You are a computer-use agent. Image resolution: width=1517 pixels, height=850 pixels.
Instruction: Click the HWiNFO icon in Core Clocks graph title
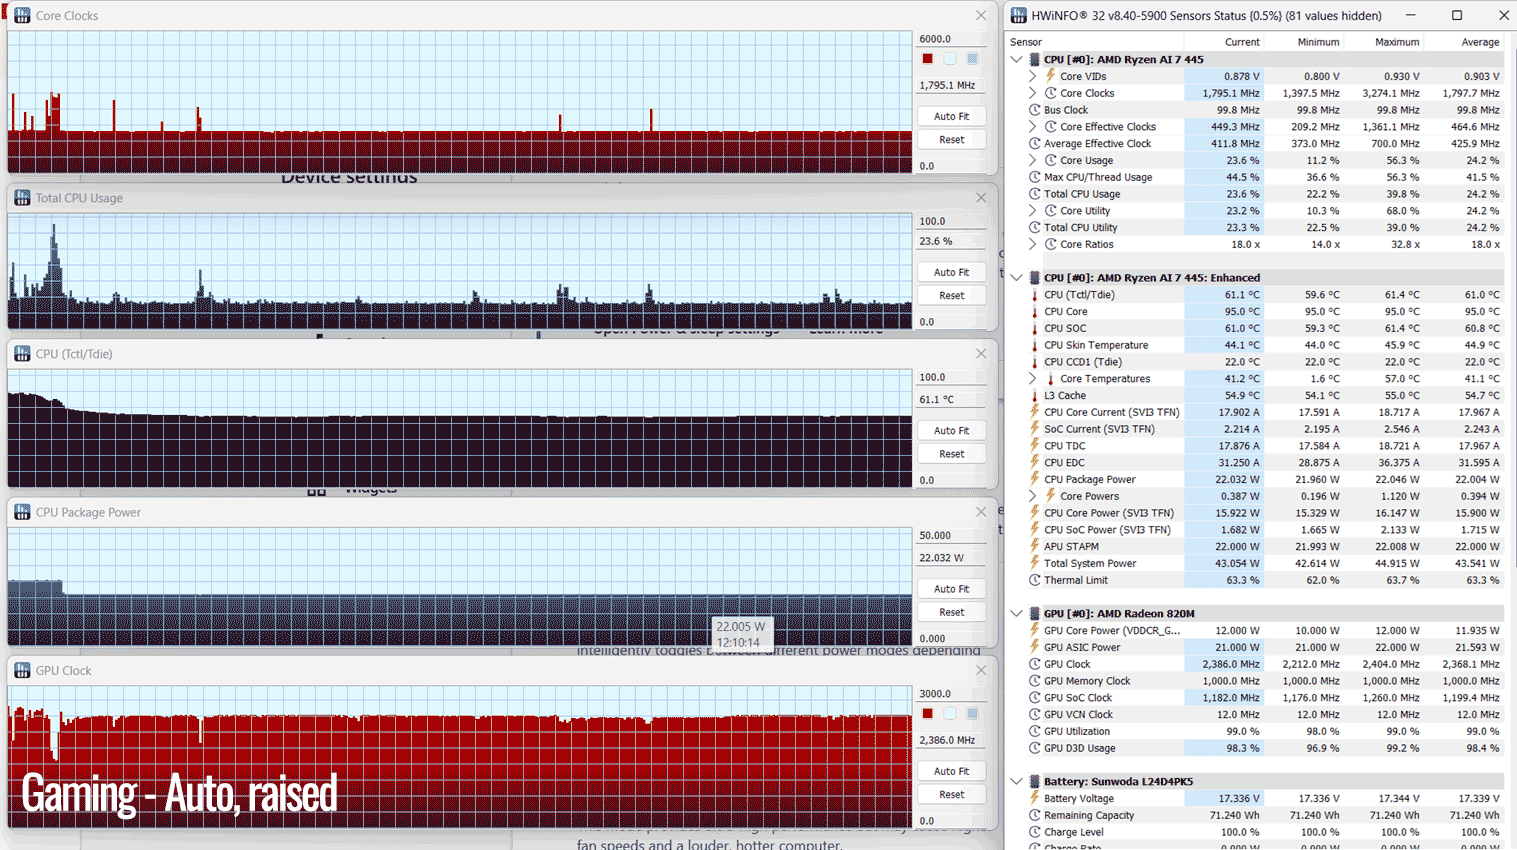tap(22, 16)
